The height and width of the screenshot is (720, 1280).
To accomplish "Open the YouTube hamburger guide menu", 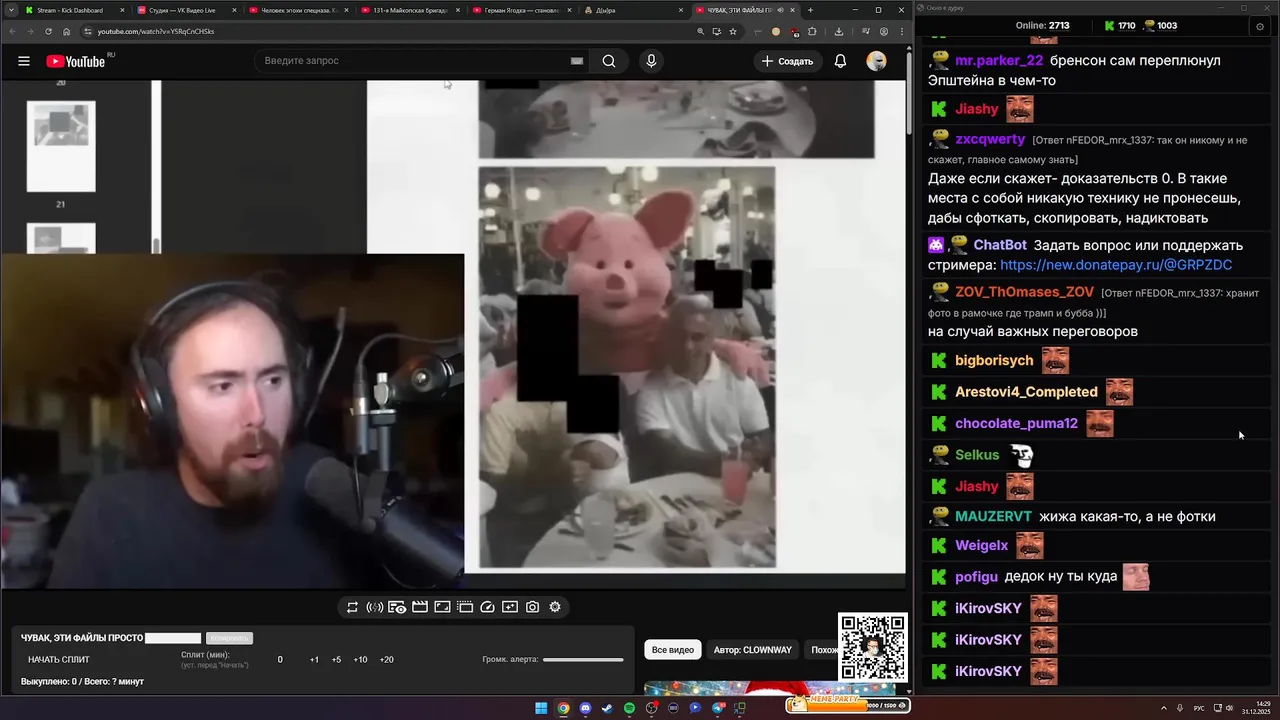I will (24, 61).
